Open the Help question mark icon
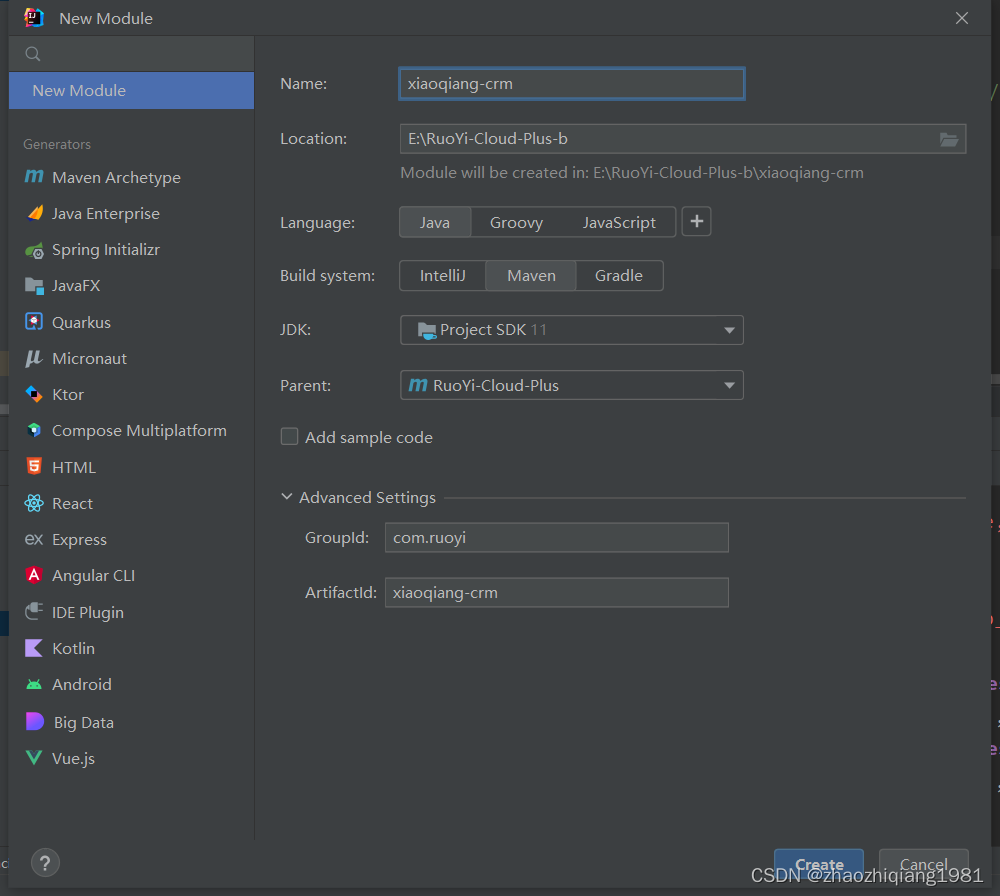1000x896 pixels. 45,862
